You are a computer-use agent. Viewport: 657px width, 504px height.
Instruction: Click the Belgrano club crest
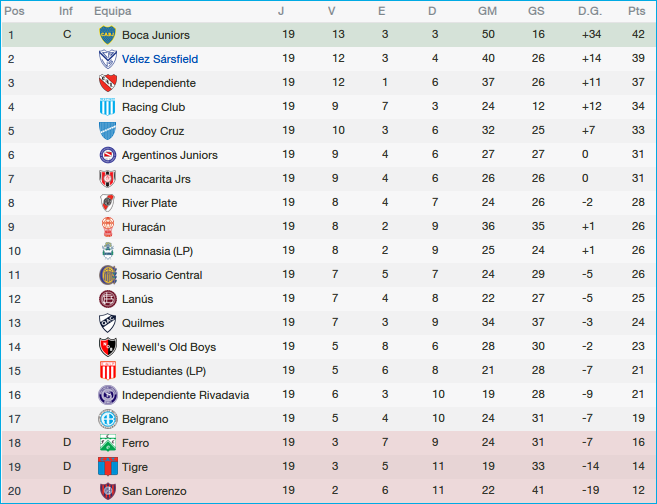click(x=107, y=419)
